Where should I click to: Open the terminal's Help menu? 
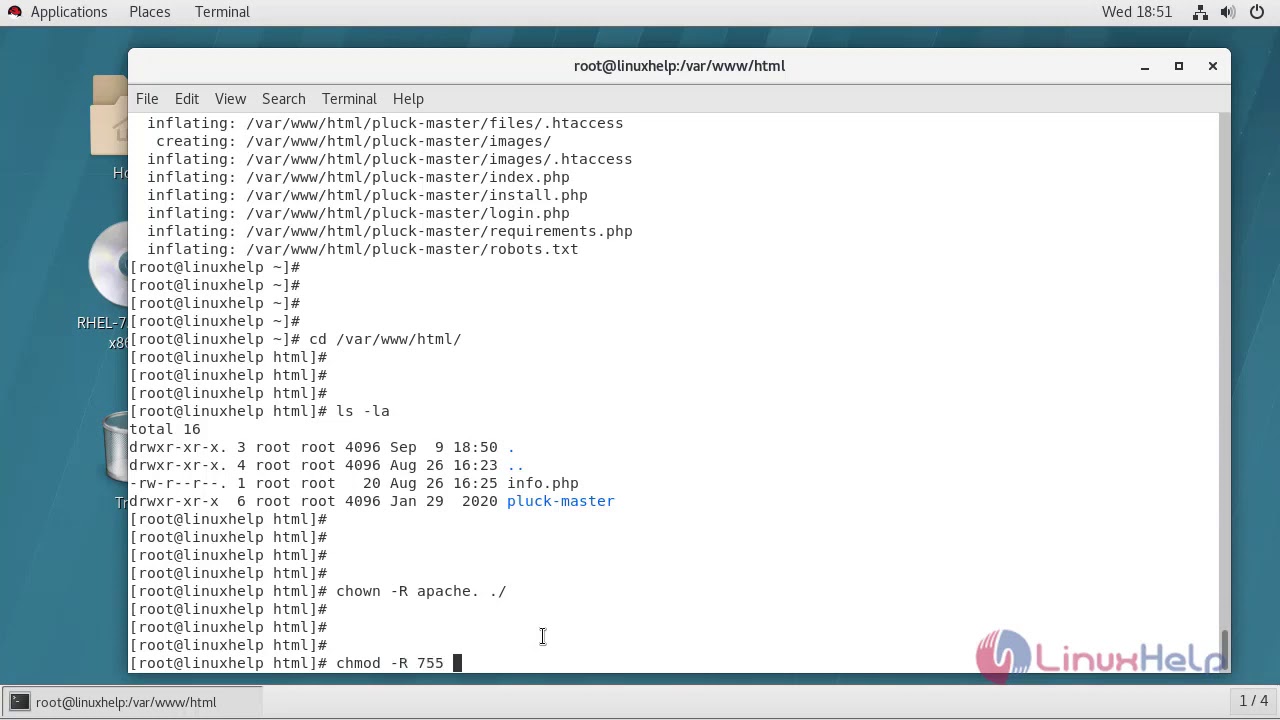(x=408, y=99)
